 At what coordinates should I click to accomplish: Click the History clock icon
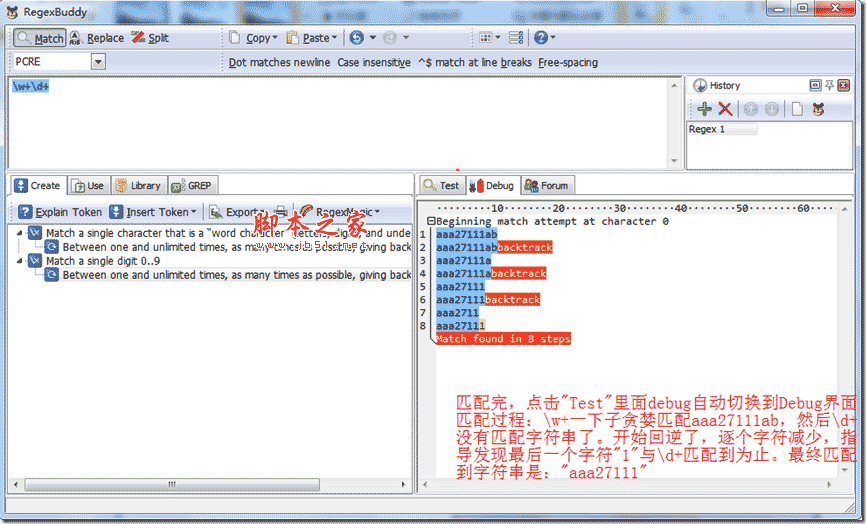tap(700, 86)
